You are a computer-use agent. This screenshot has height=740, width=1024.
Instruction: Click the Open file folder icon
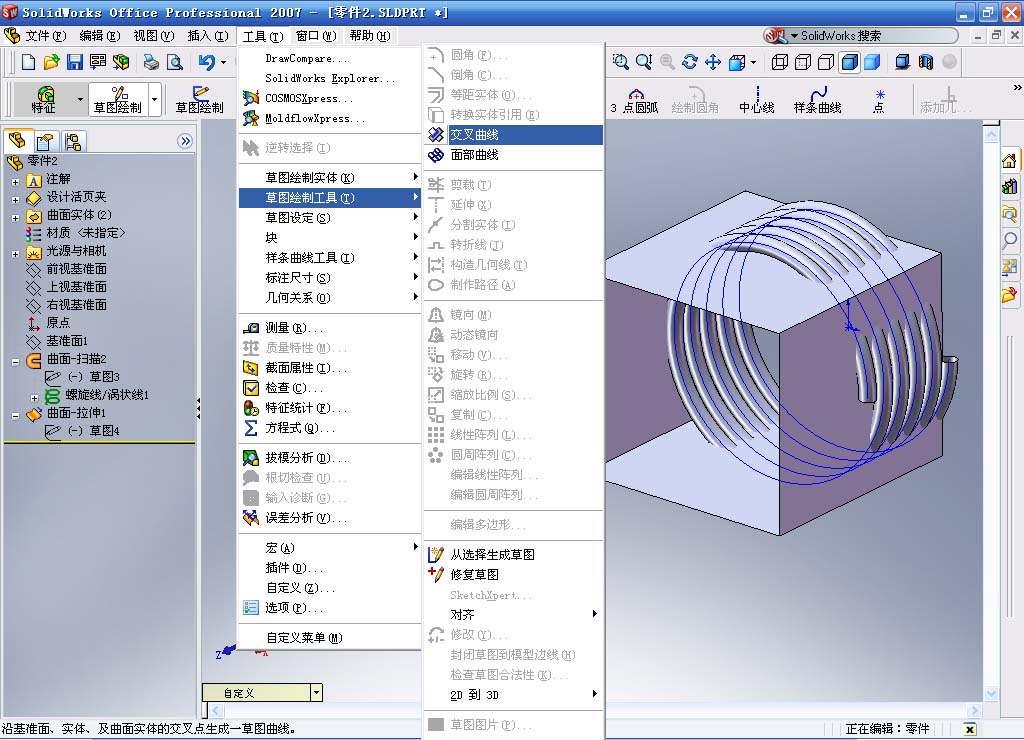pos(51,63)
